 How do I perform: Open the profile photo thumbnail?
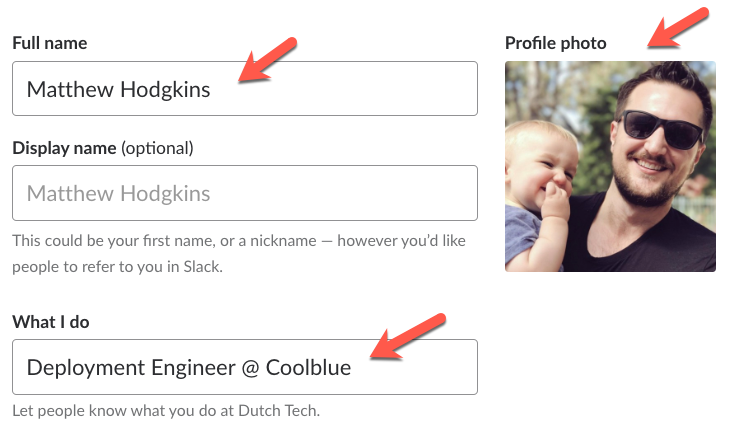610,166
